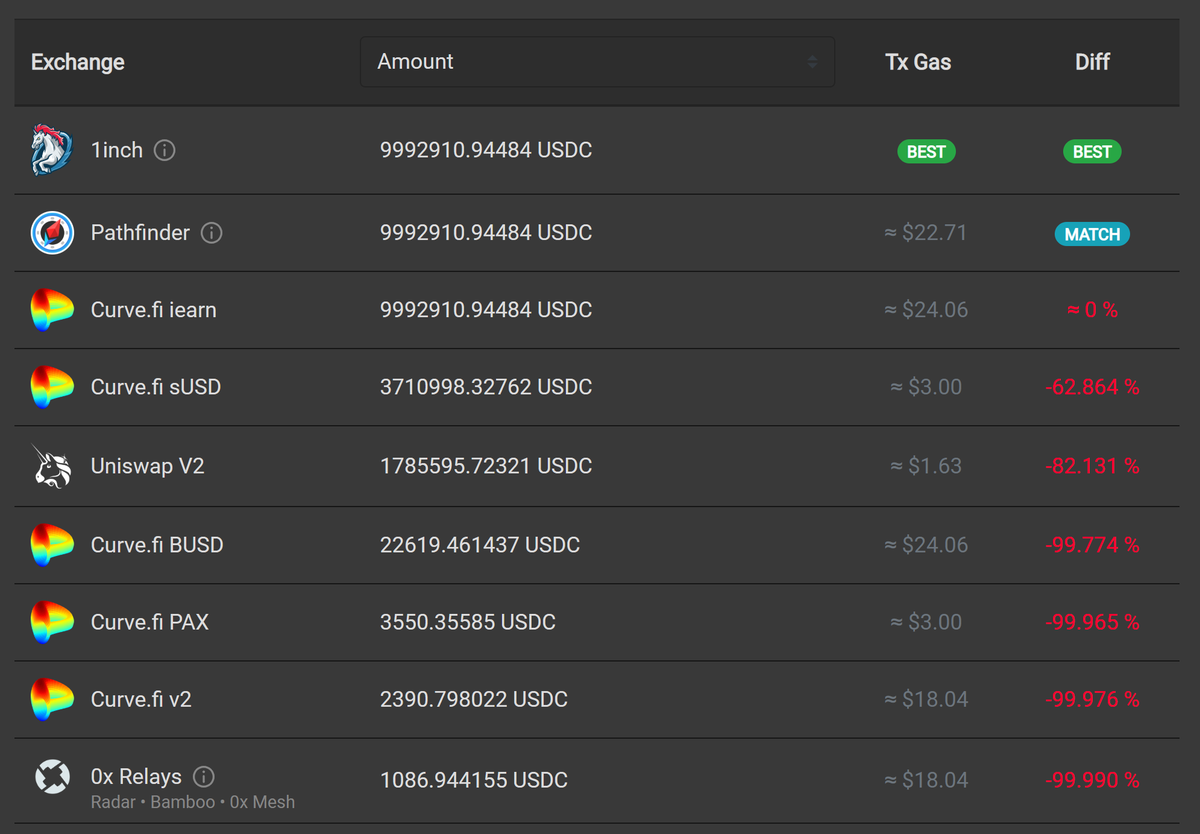Click Curve.fi PAX gas cost ≈ $3.00
1200x834 pixels.
(x=926, y=622)
